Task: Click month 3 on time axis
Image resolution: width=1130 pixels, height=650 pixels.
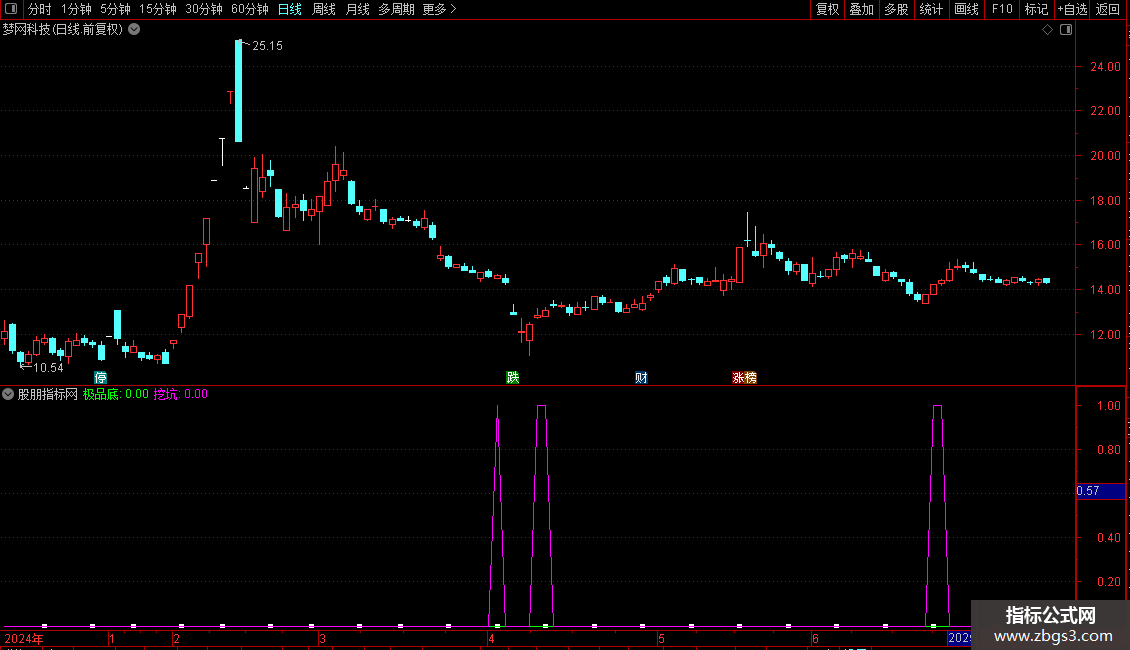Action: [322, 638]
